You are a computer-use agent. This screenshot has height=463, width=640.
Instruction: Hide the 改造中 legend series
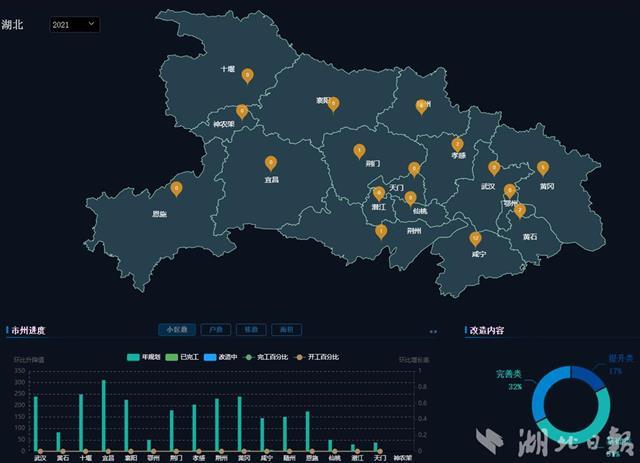click(225, 357)
